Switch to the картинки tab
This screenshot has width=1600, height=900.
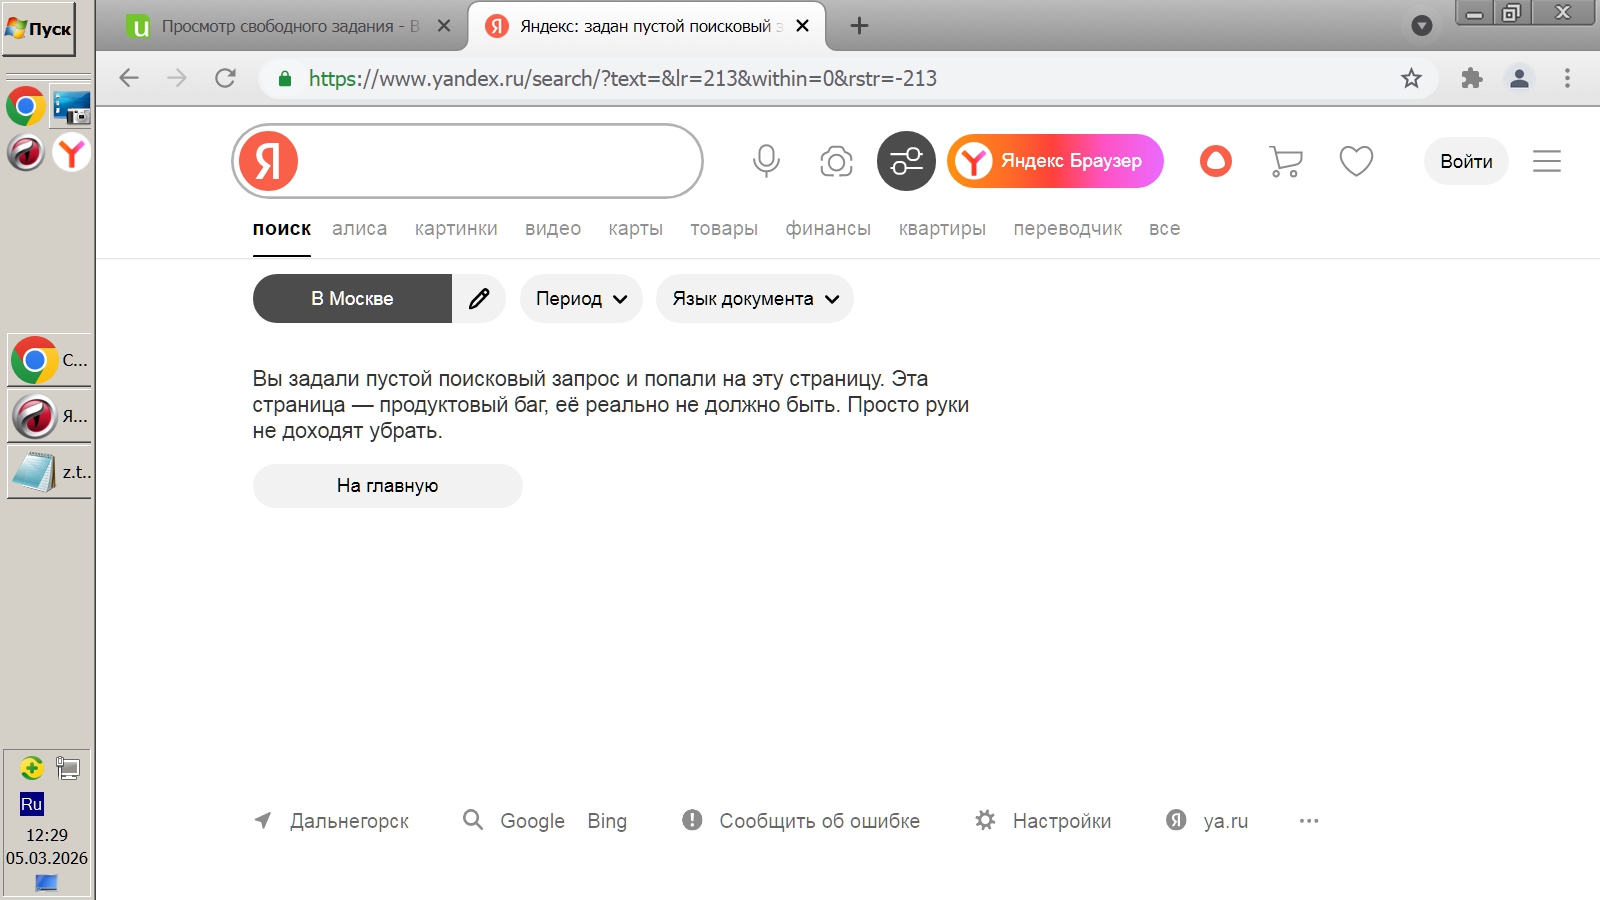coord(456,229)
